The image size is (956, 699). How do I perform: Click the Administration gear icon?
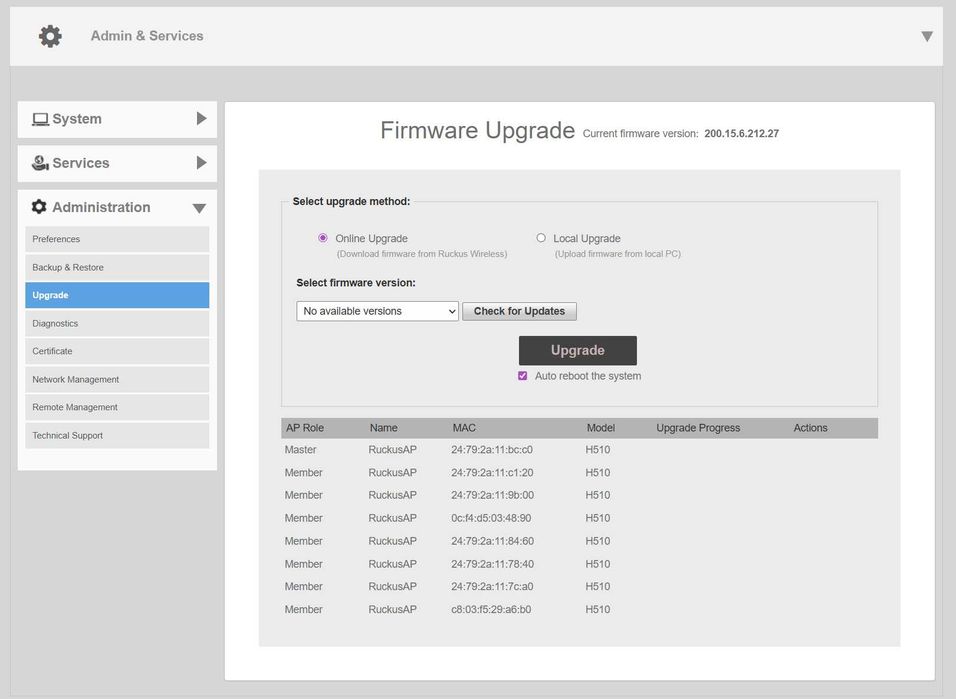(x=39, y=207)
